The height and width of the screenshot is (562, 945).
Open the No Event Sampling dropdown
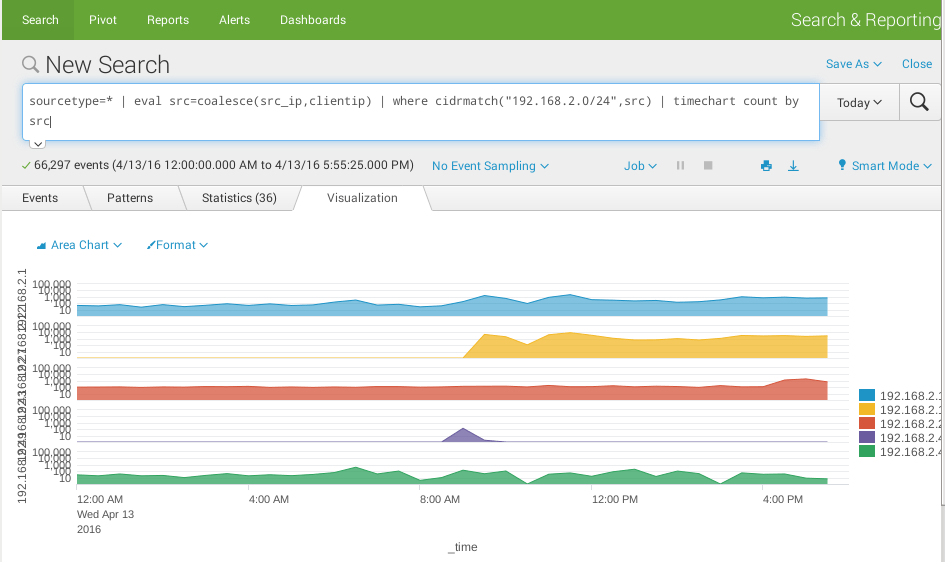490,166
